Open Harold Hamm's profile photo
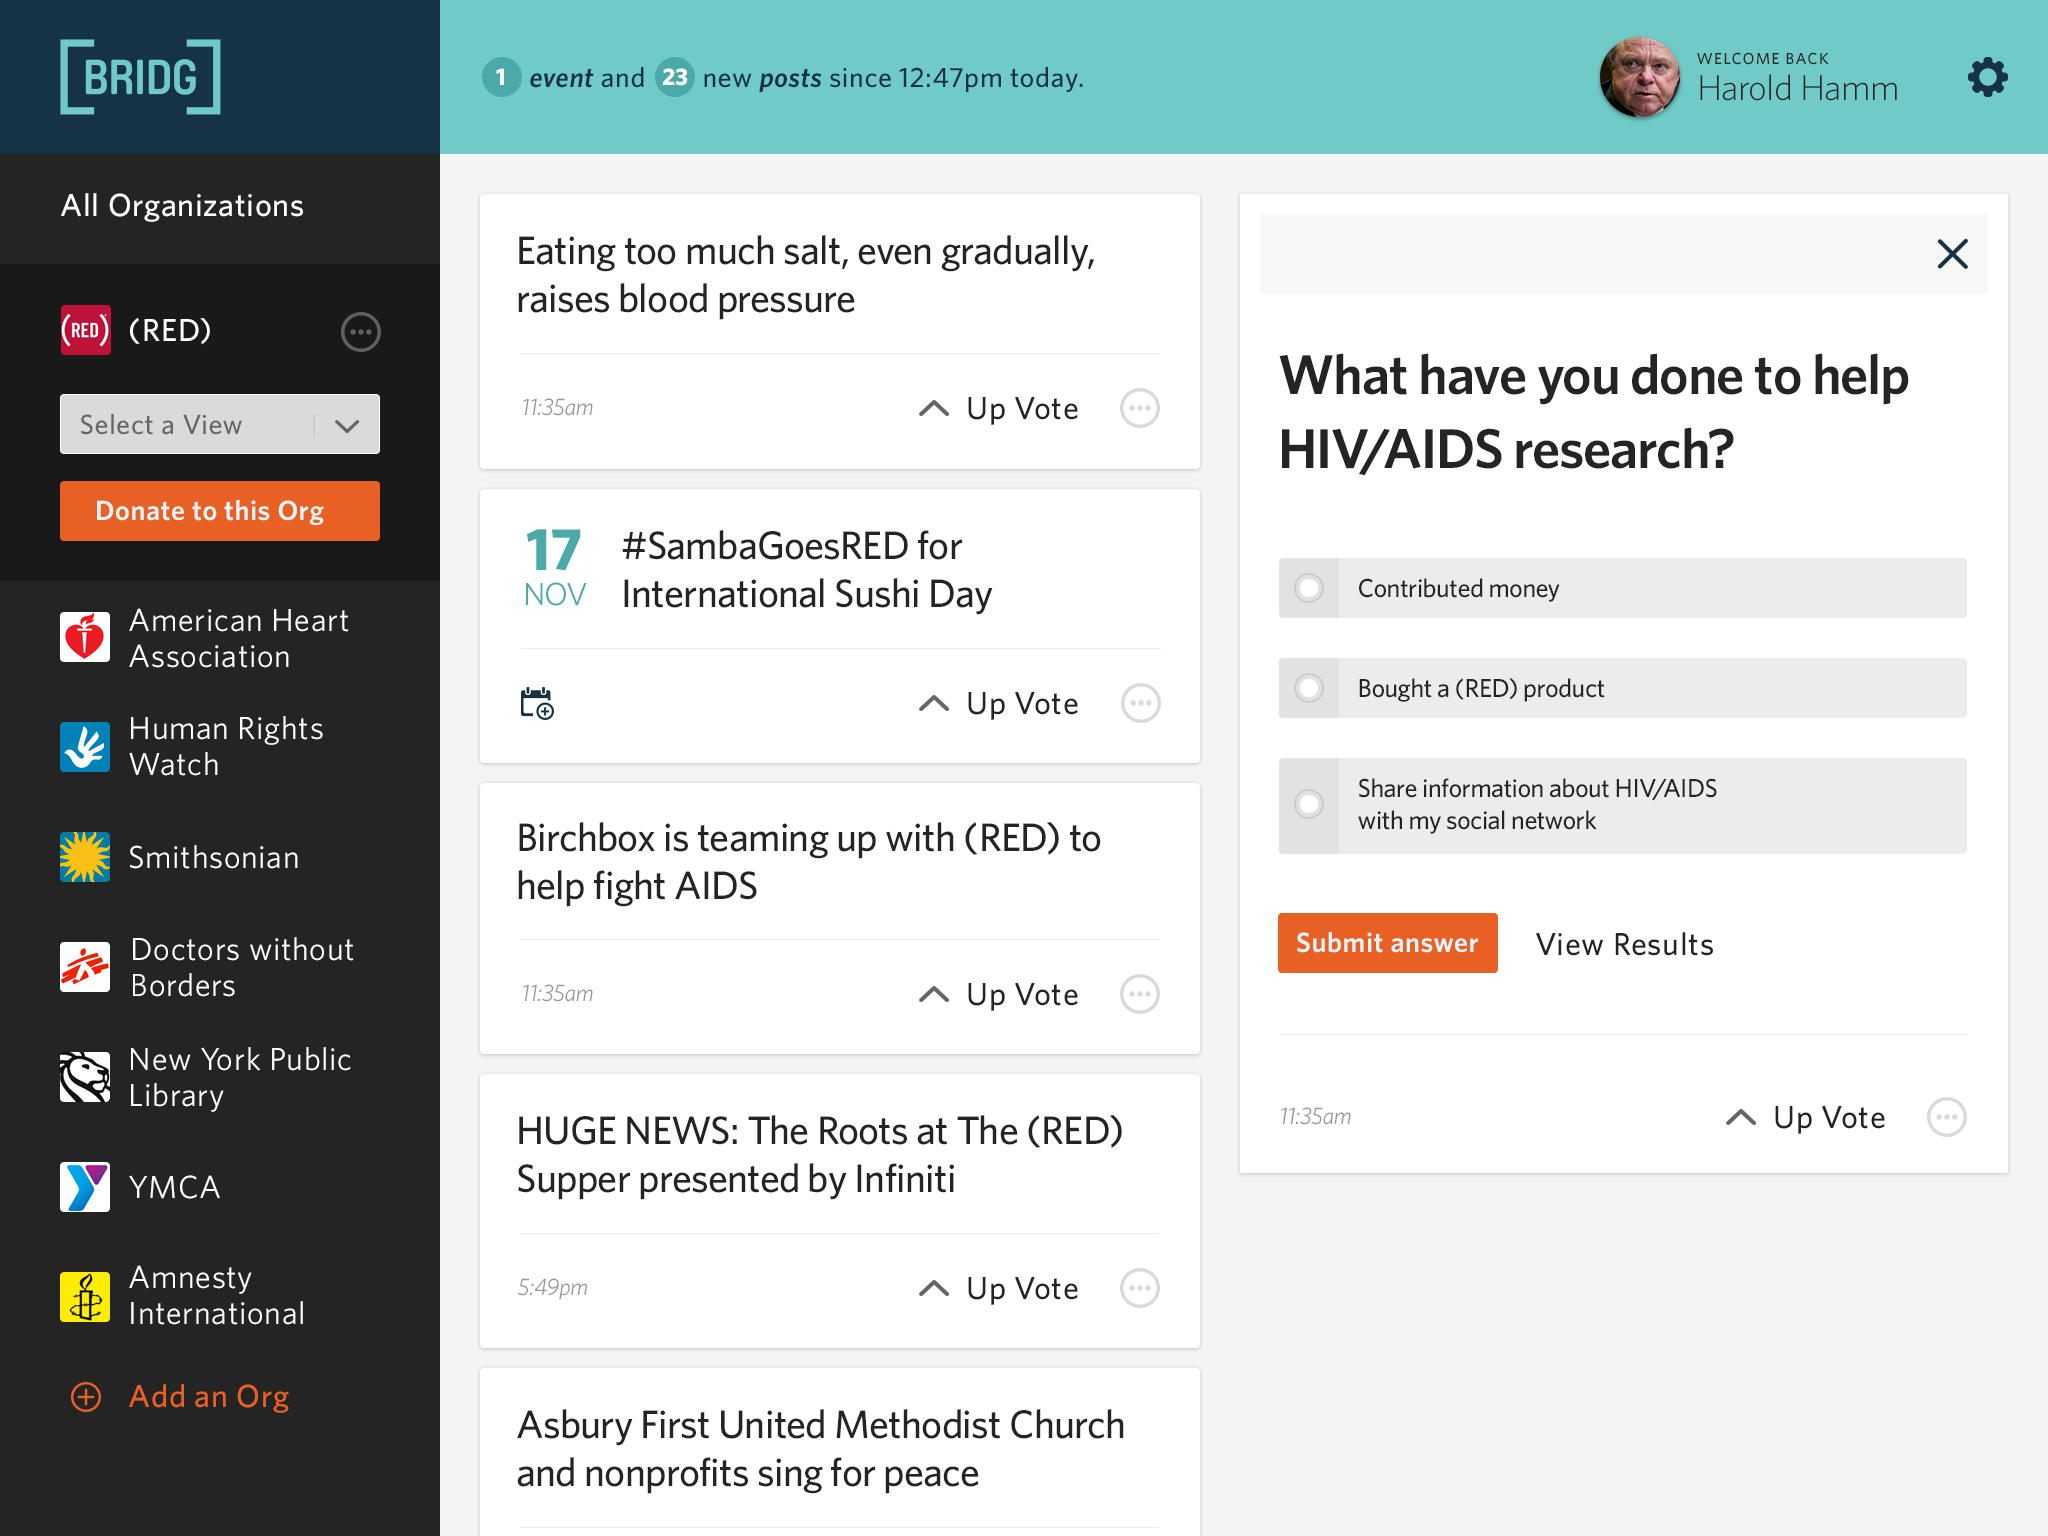 click(x=1639, y=77)
